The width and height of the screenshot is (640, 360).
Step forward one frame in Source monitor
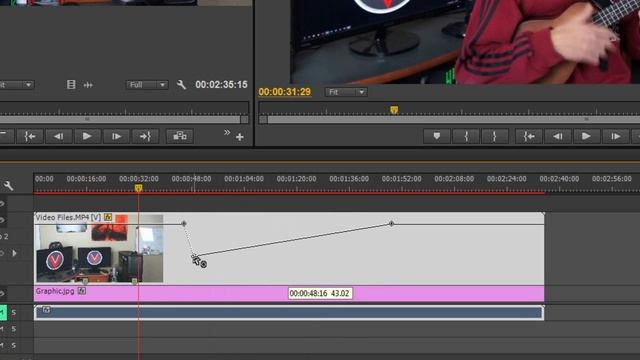pos(116,136)
